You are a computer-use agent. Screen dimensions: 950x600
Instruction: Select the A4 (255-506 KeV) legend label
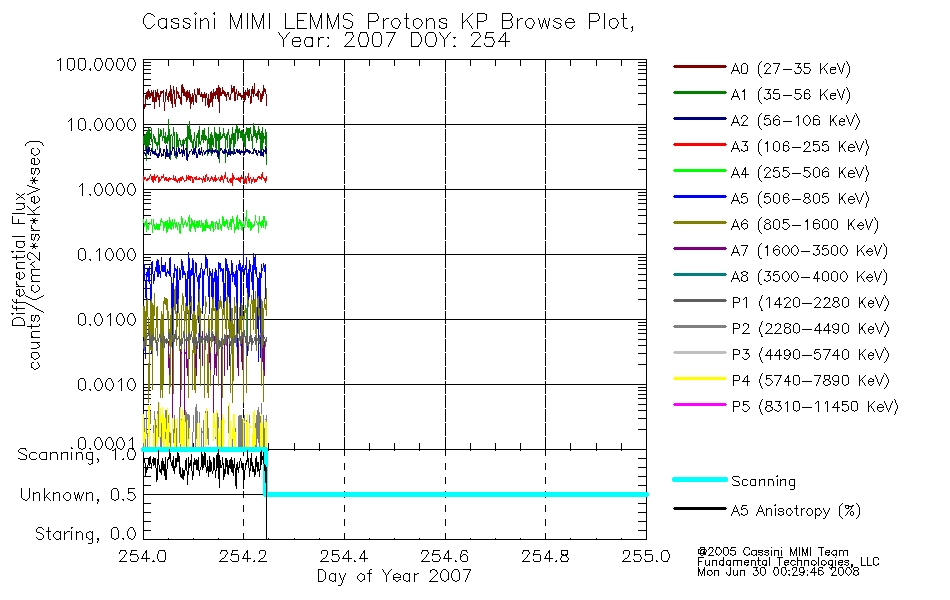(x=800, y=173)
